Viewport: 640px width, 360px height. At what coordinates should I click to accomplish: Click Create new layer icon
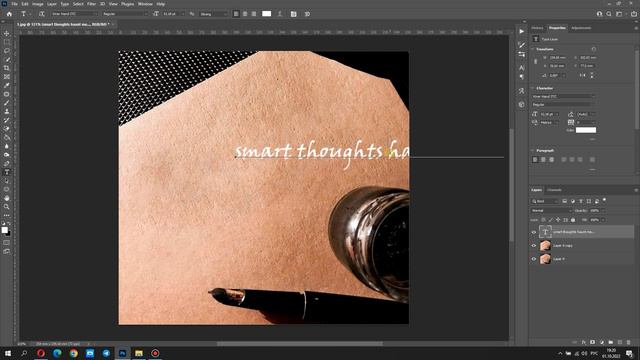620,342
